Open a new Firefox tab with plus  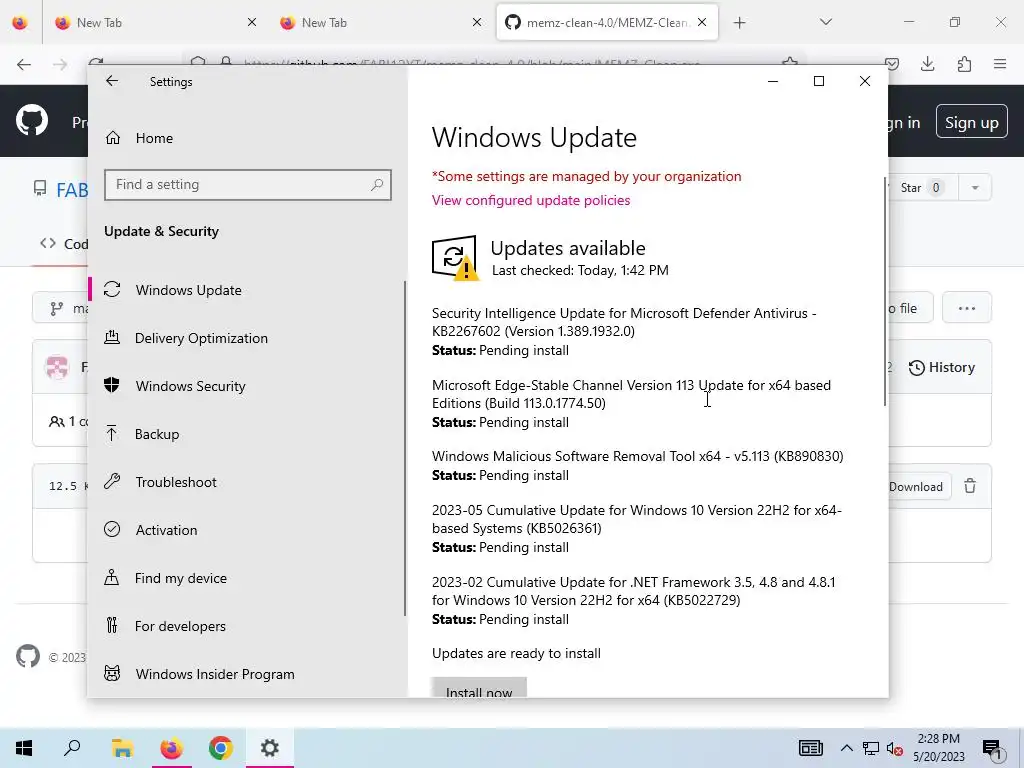[x=739, y=23]
